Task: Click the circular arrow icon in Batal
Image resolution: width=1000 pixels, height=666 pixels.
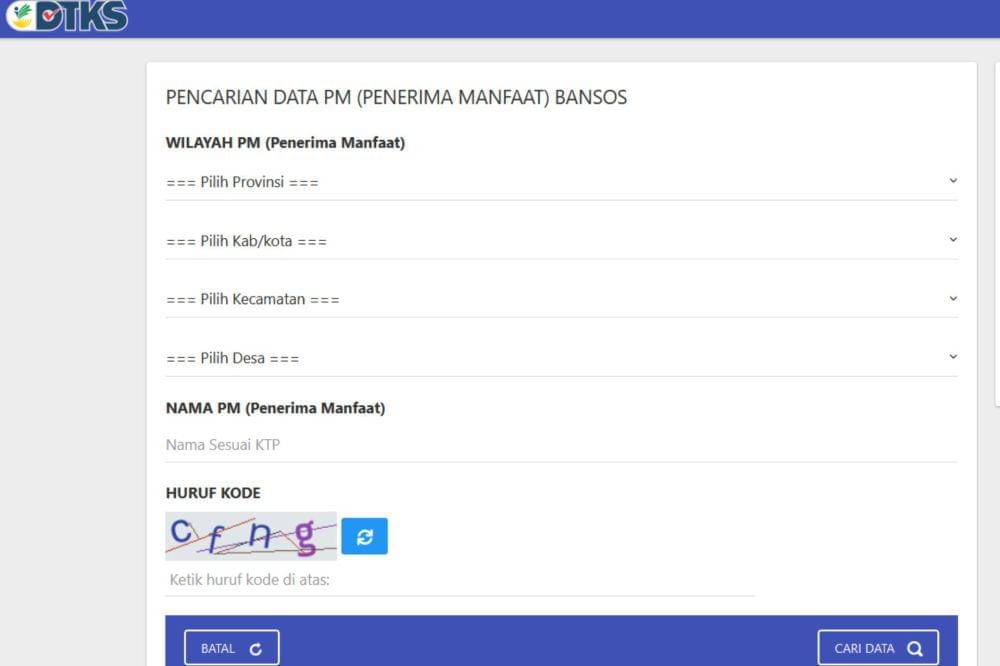Action: (256, 649)
